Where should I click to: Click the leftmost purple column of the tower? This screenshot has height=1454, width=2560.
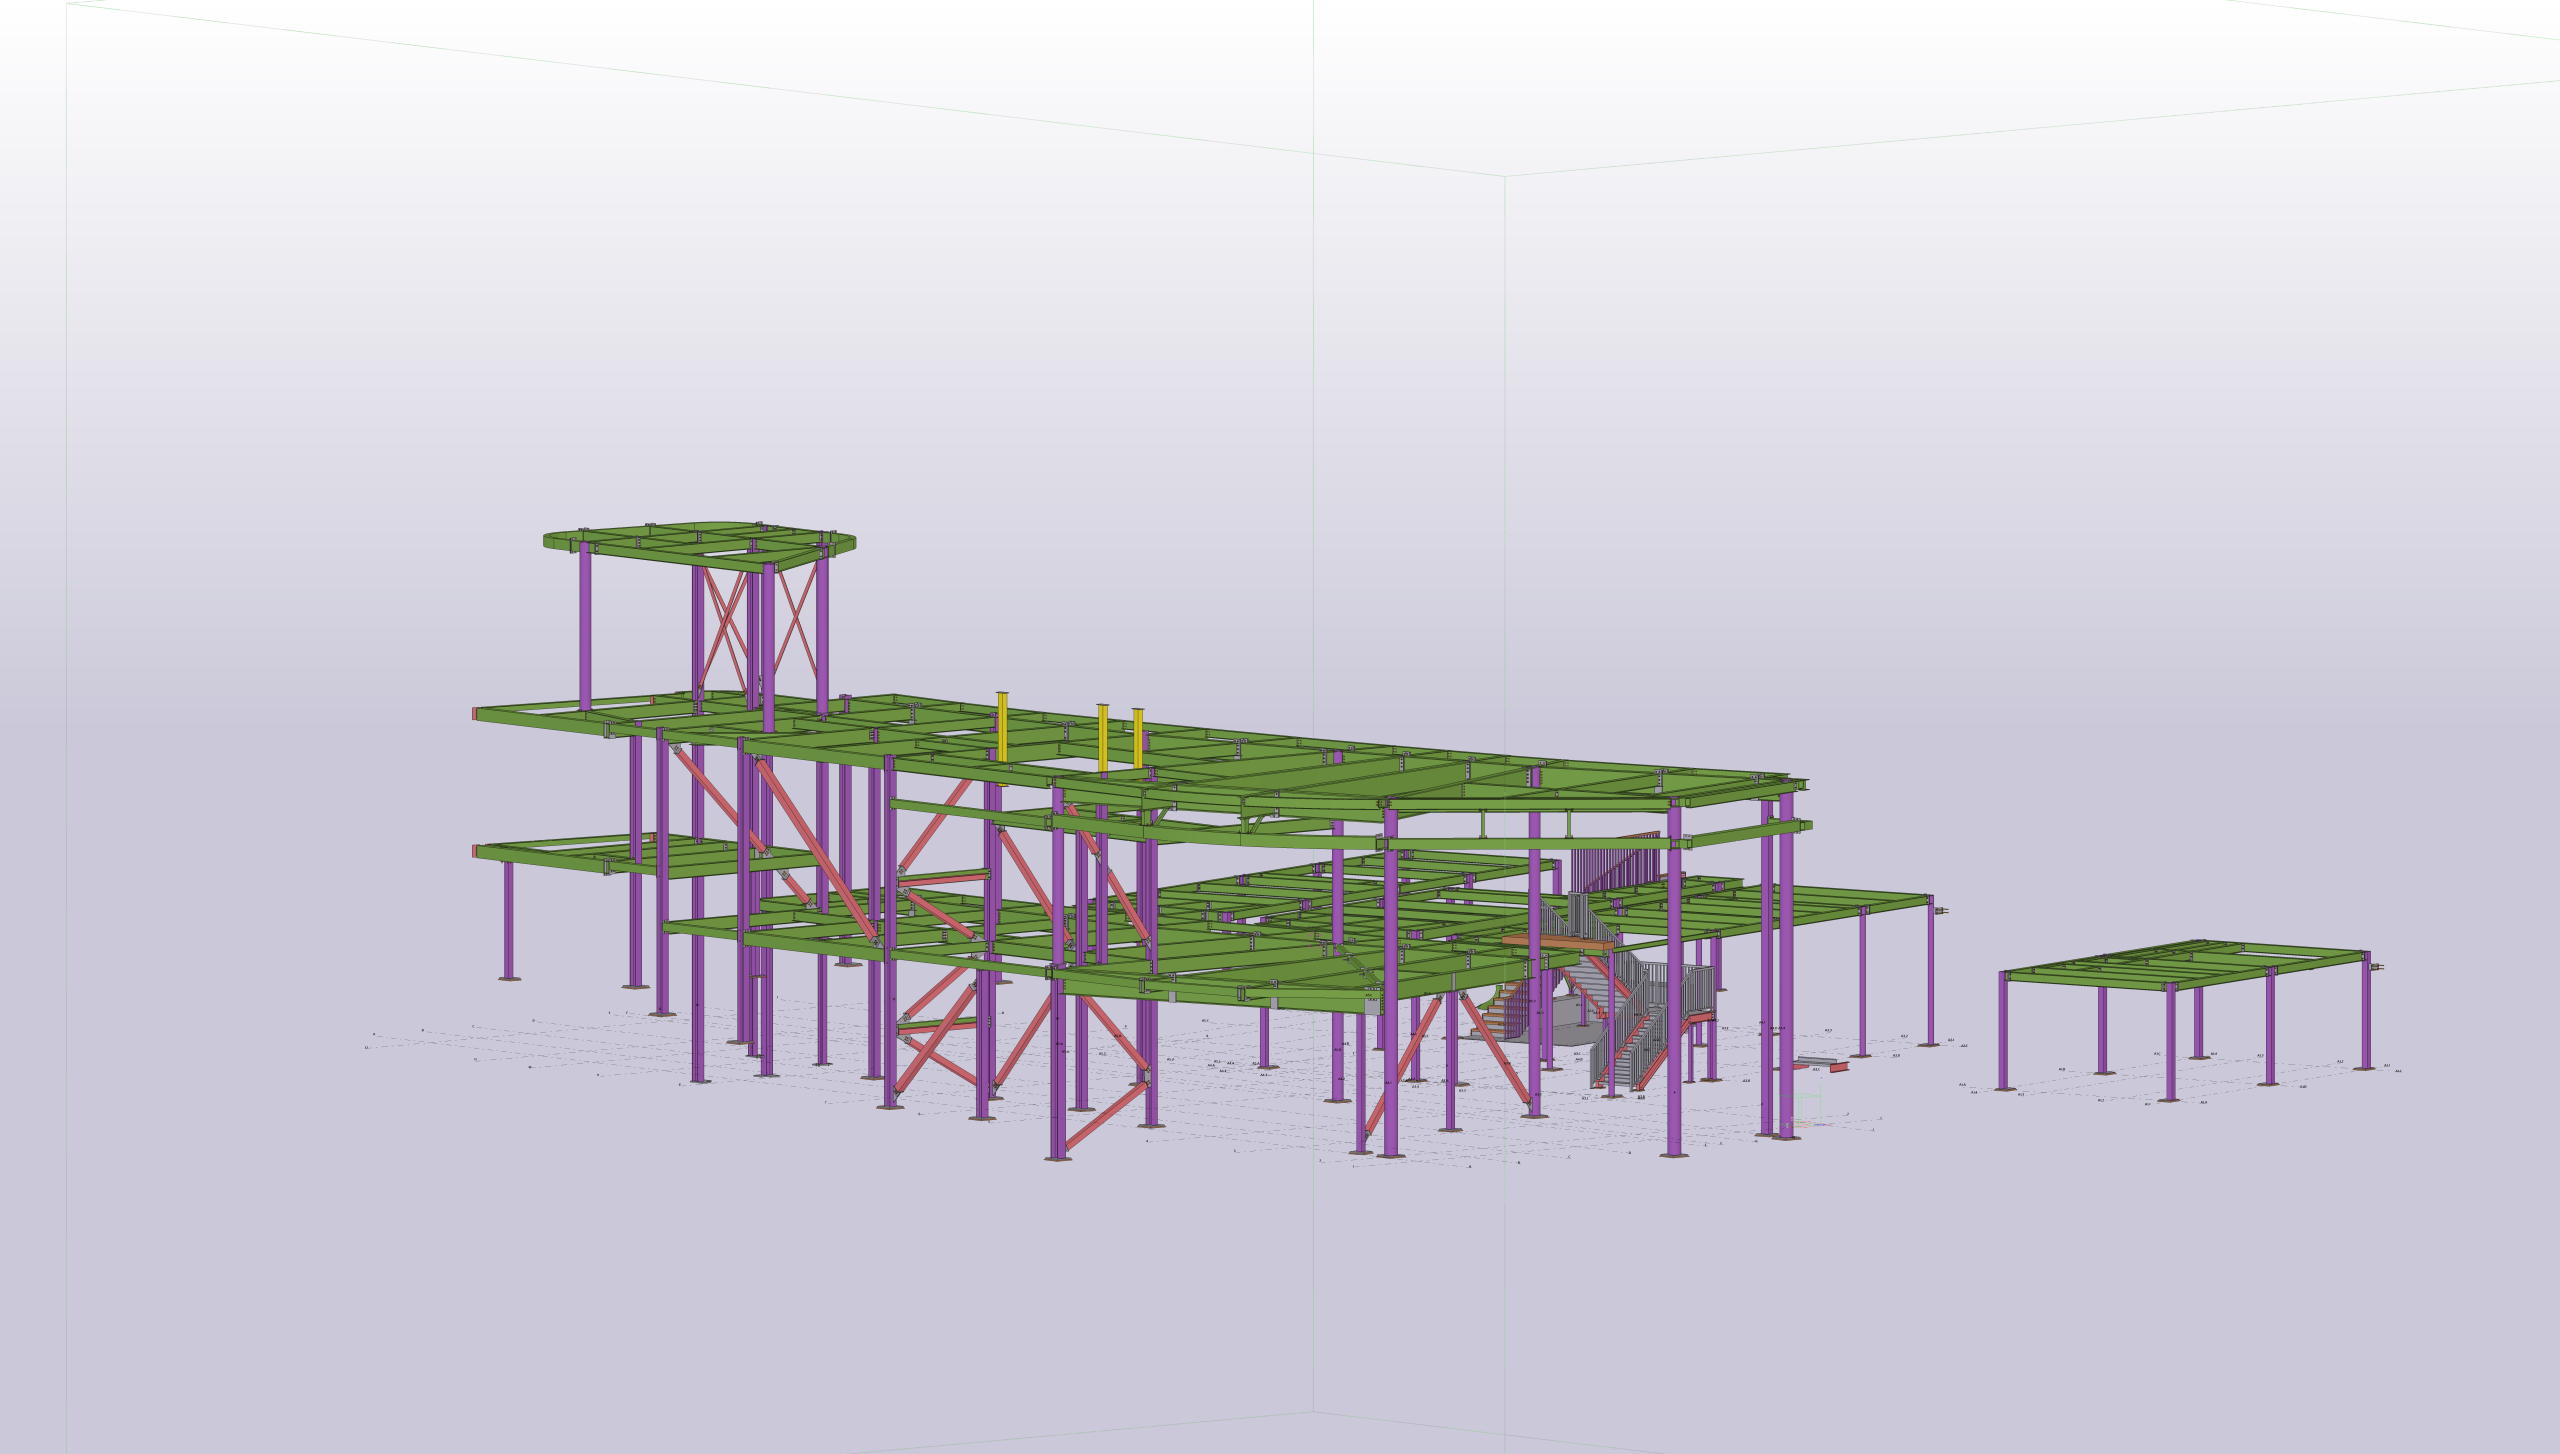point(585,627)
